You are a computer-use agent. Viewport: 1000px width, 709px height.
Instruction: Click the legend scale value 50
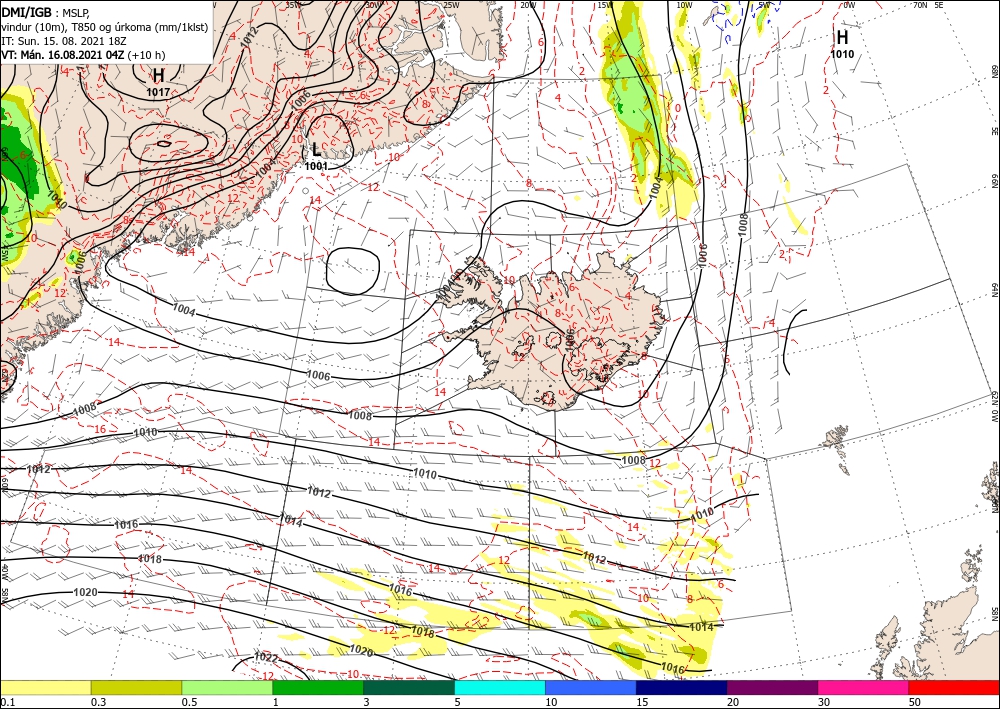(x=915, y=702)
